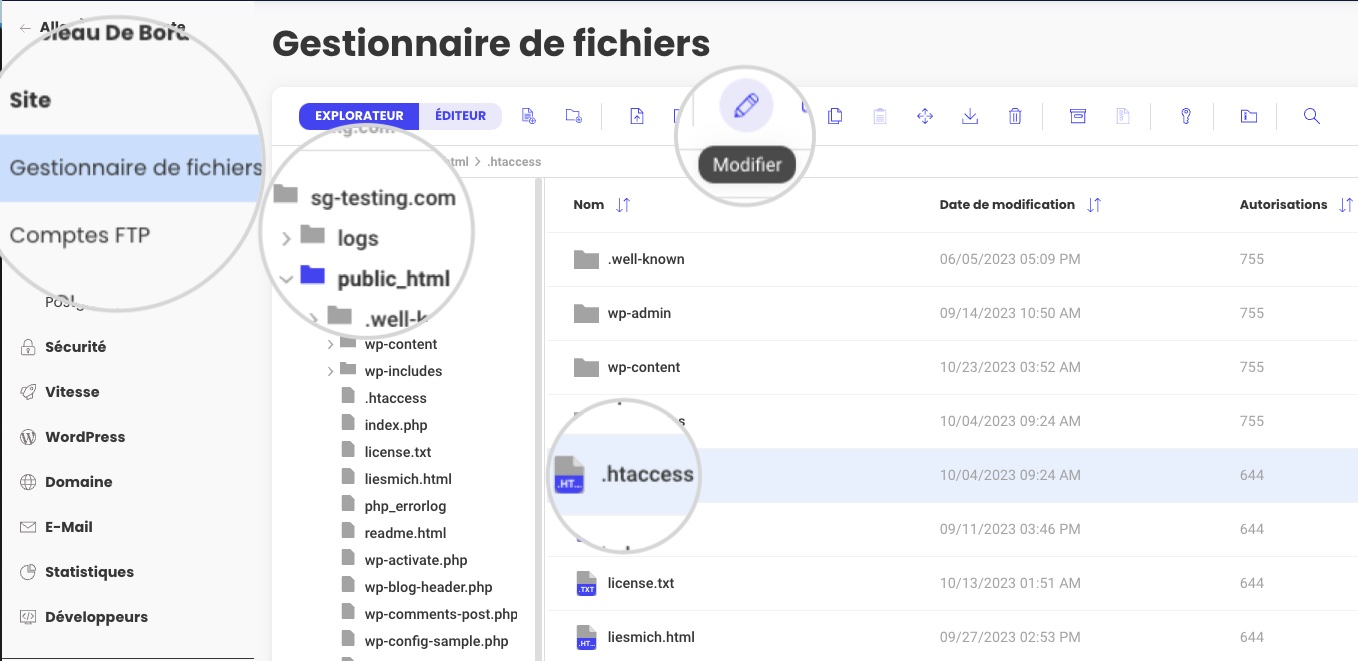Click the Statistiques pie chart icon
Image resolution: width=1358 pixels, height=661 pixels.
tap(28, 572)
